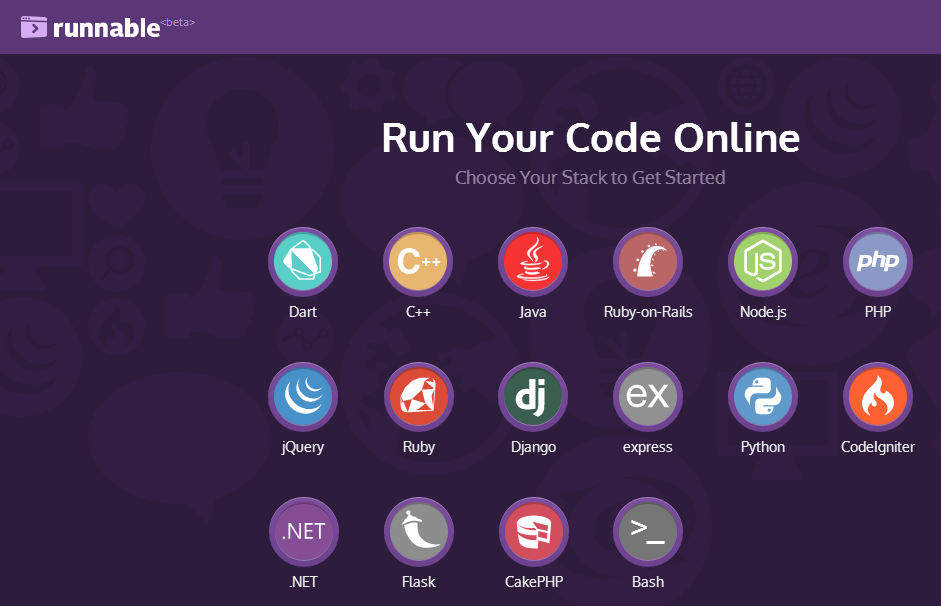The width and height of the screenshot is (941, 606).
Task: Click the Bash text label
Action: point(648,582)
